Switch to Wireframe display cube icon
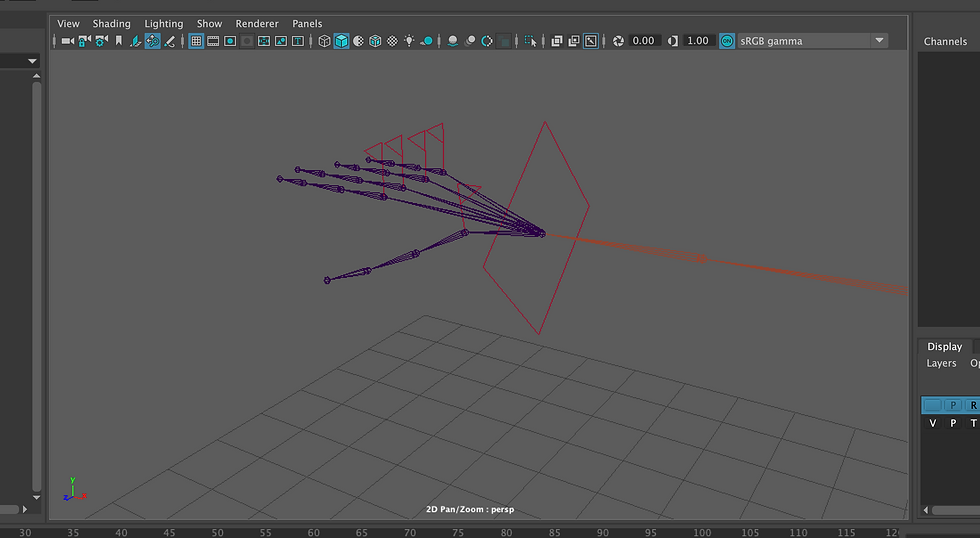This screenshot has width=980, height=538. (324, 41)
